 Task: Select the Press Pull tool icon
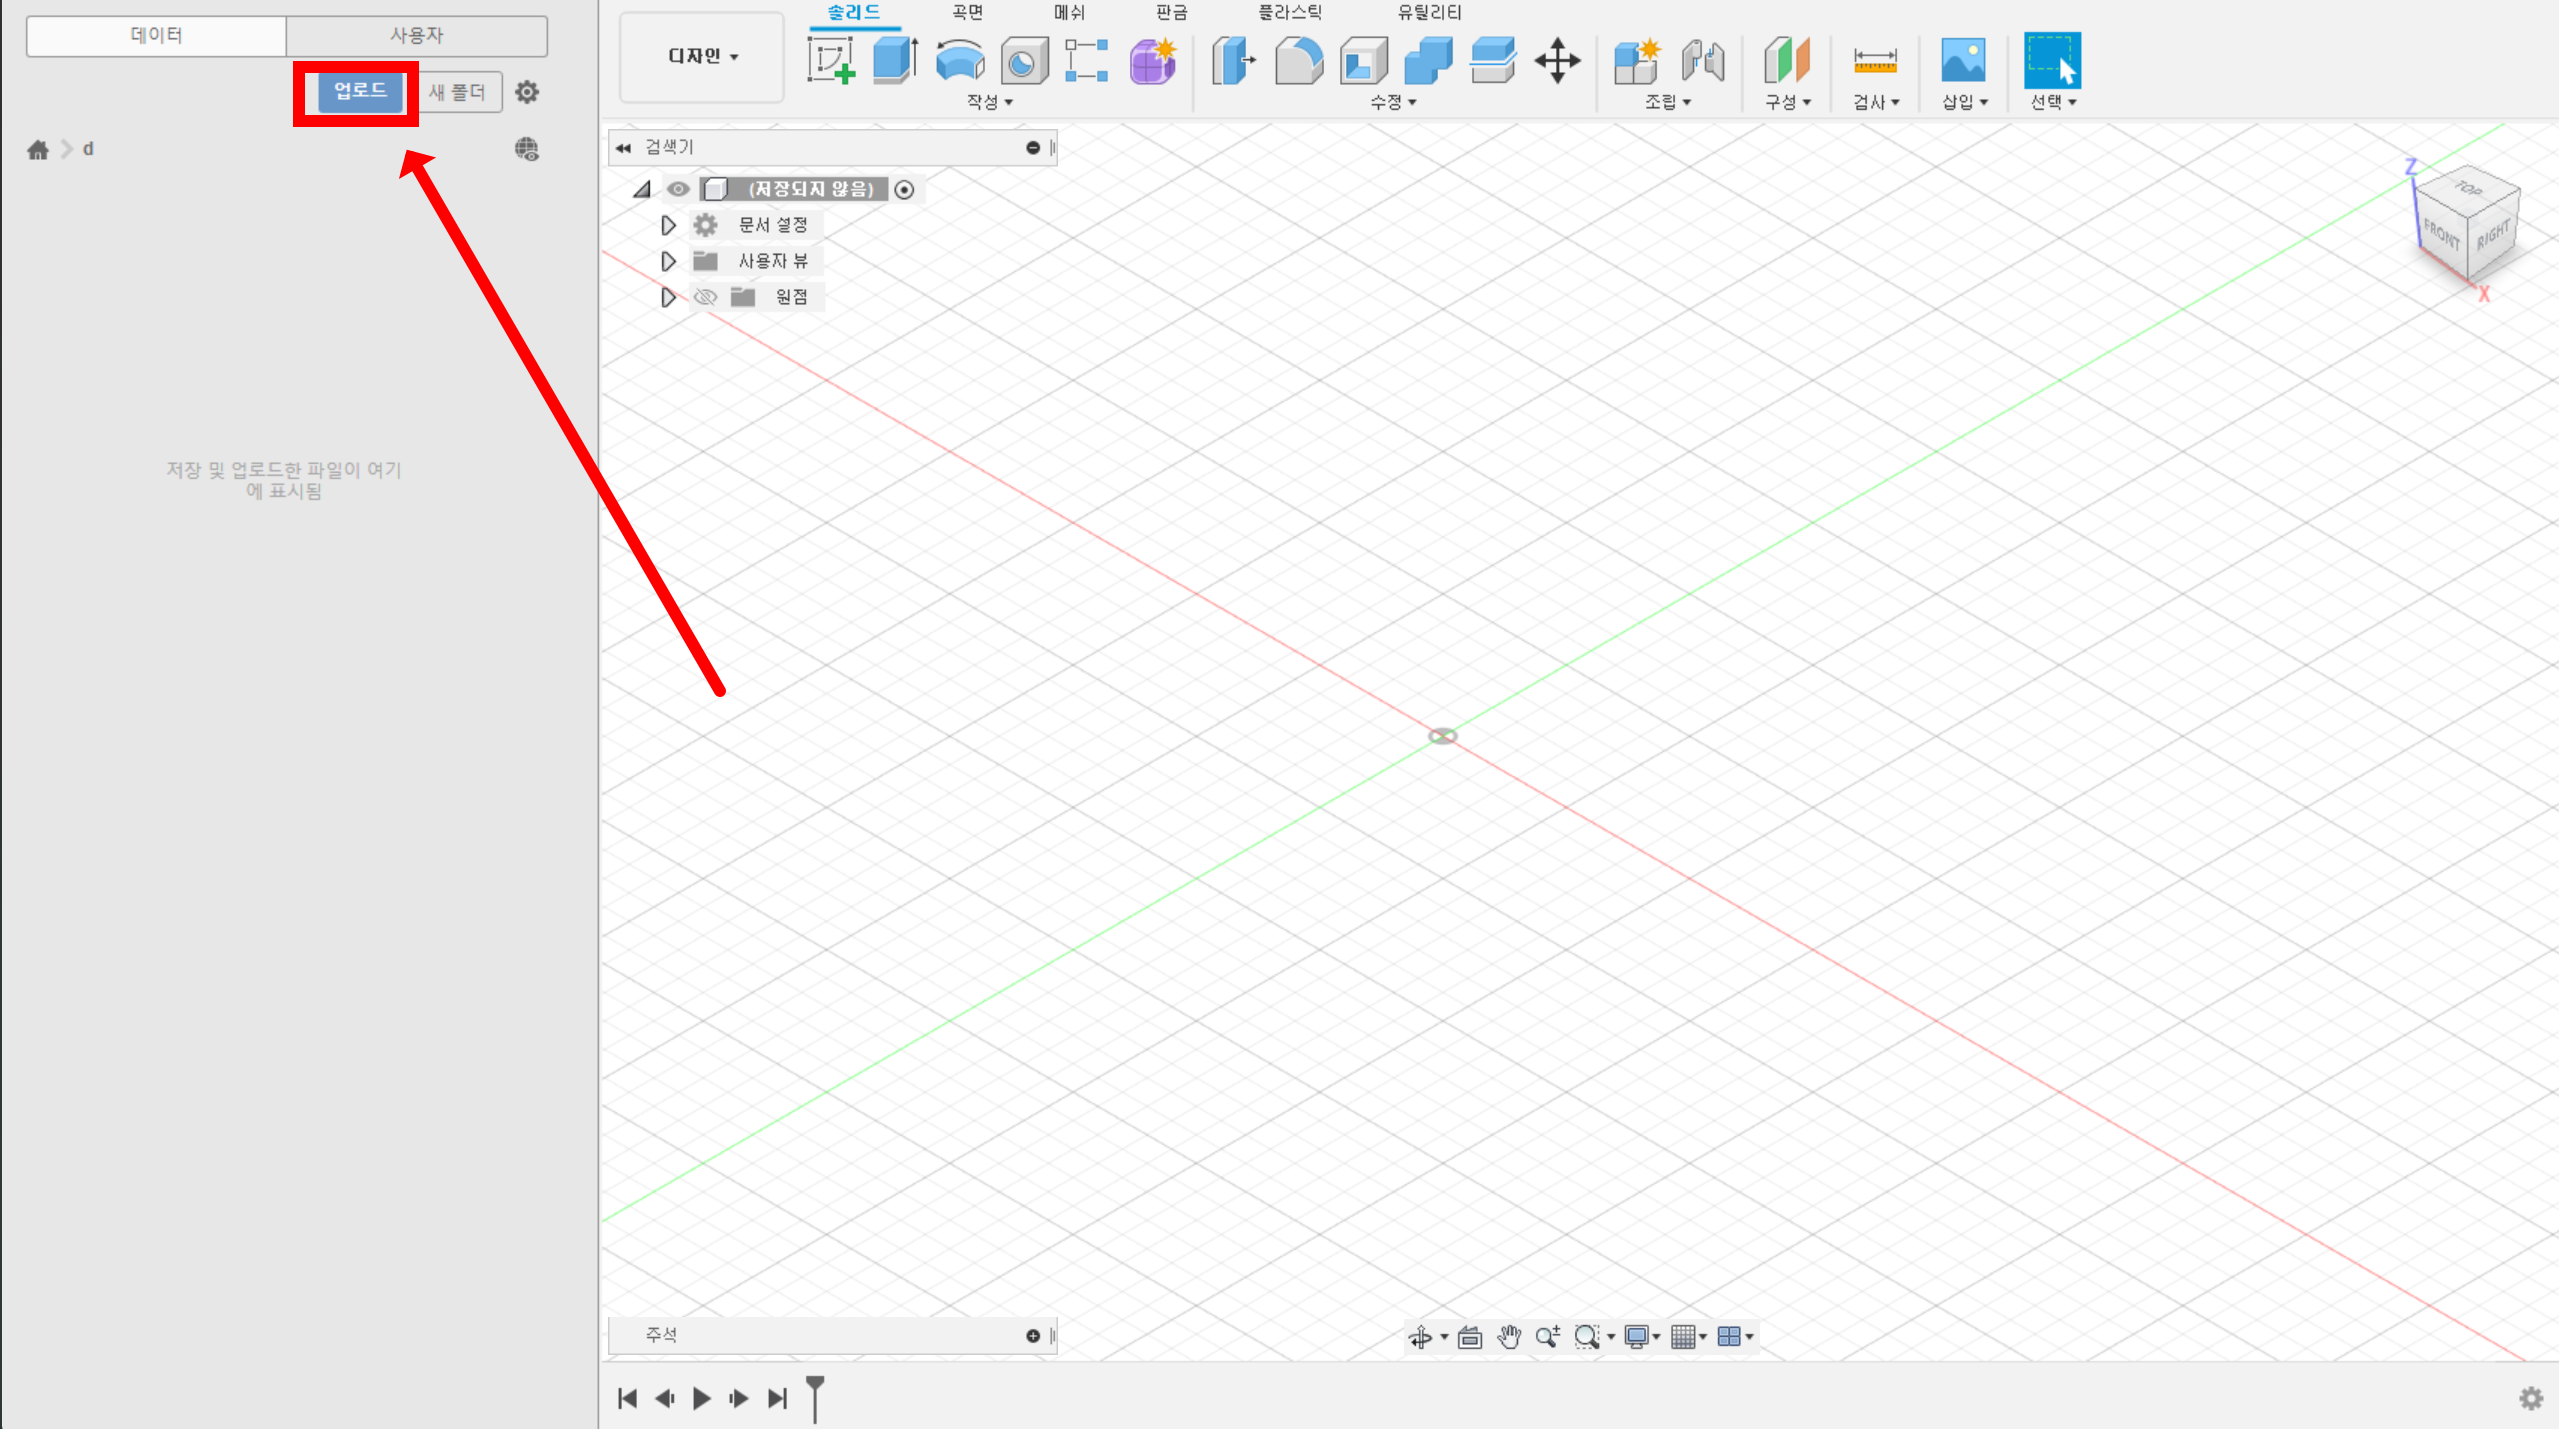tap(1233, 60)
